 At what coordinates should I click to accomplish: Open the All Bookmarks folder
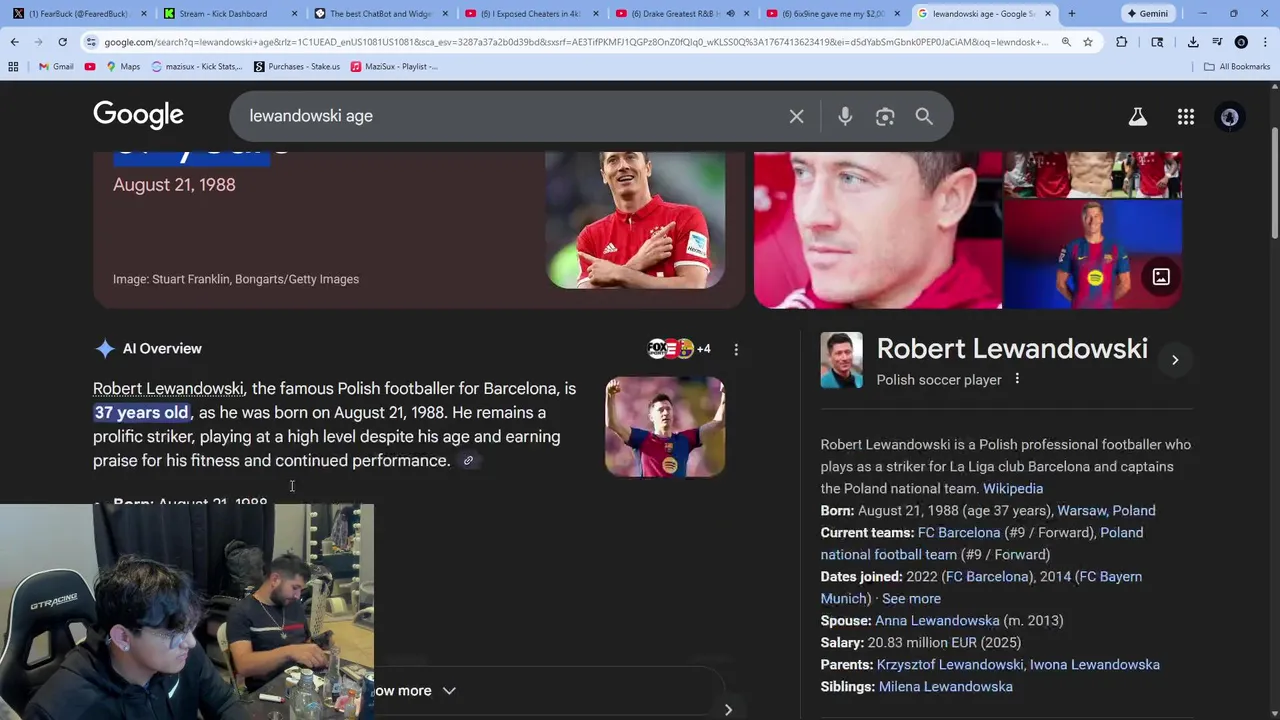[1237, 66]
